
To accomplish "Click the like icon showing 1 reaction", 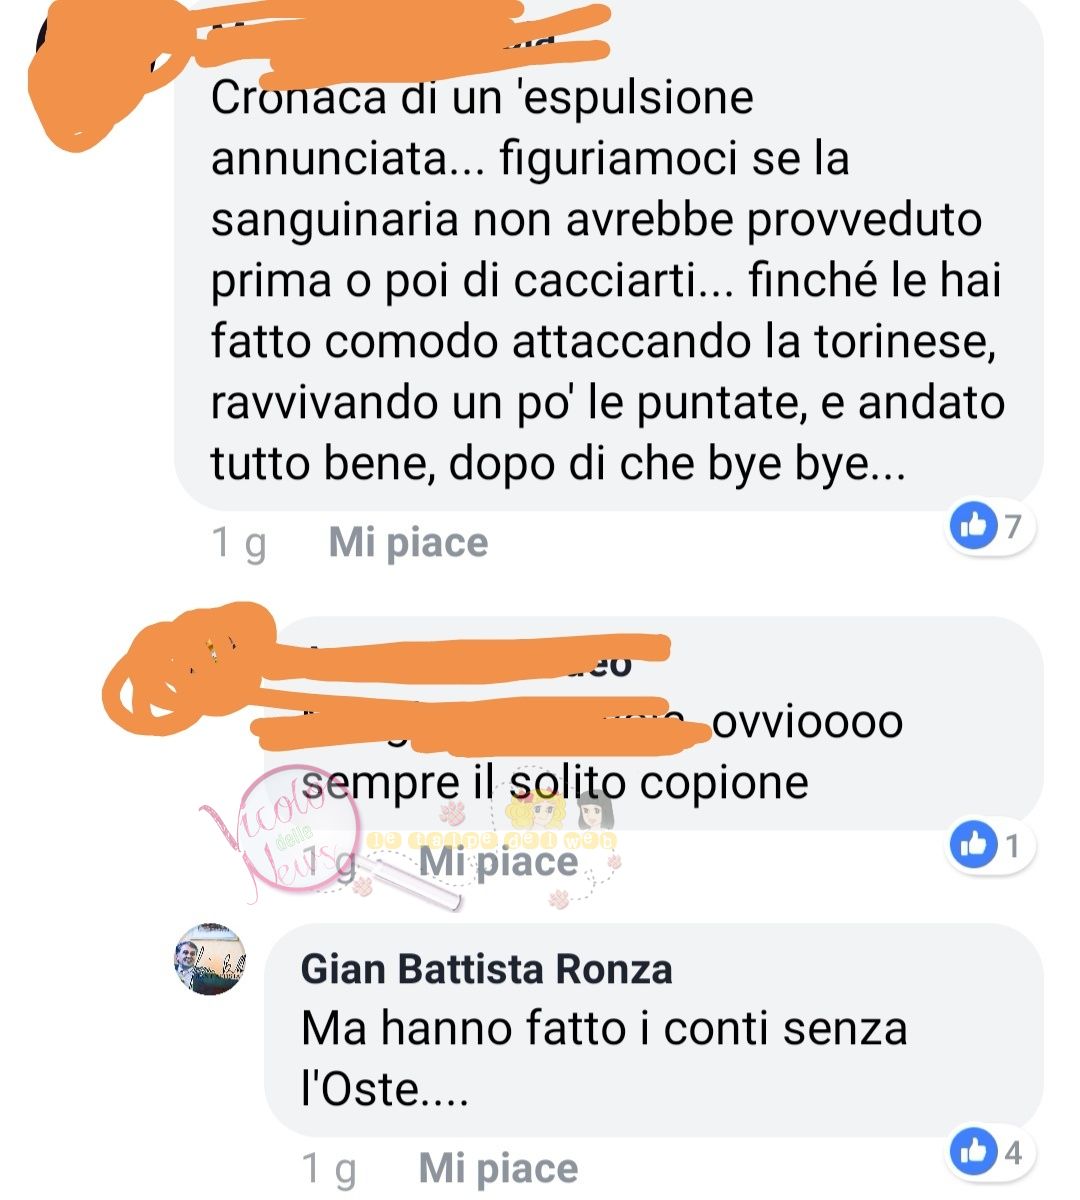I will 973,846.
